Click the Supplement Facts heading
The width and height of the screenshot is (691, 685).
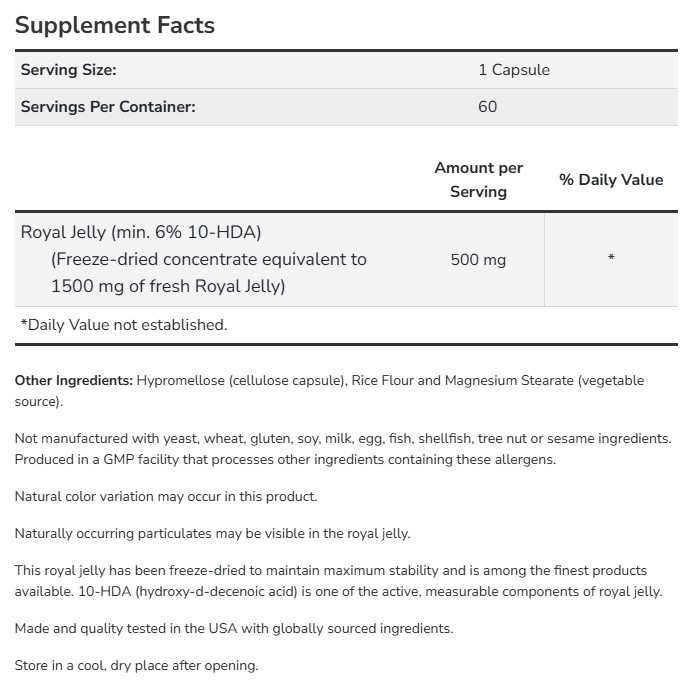(115, 25)
